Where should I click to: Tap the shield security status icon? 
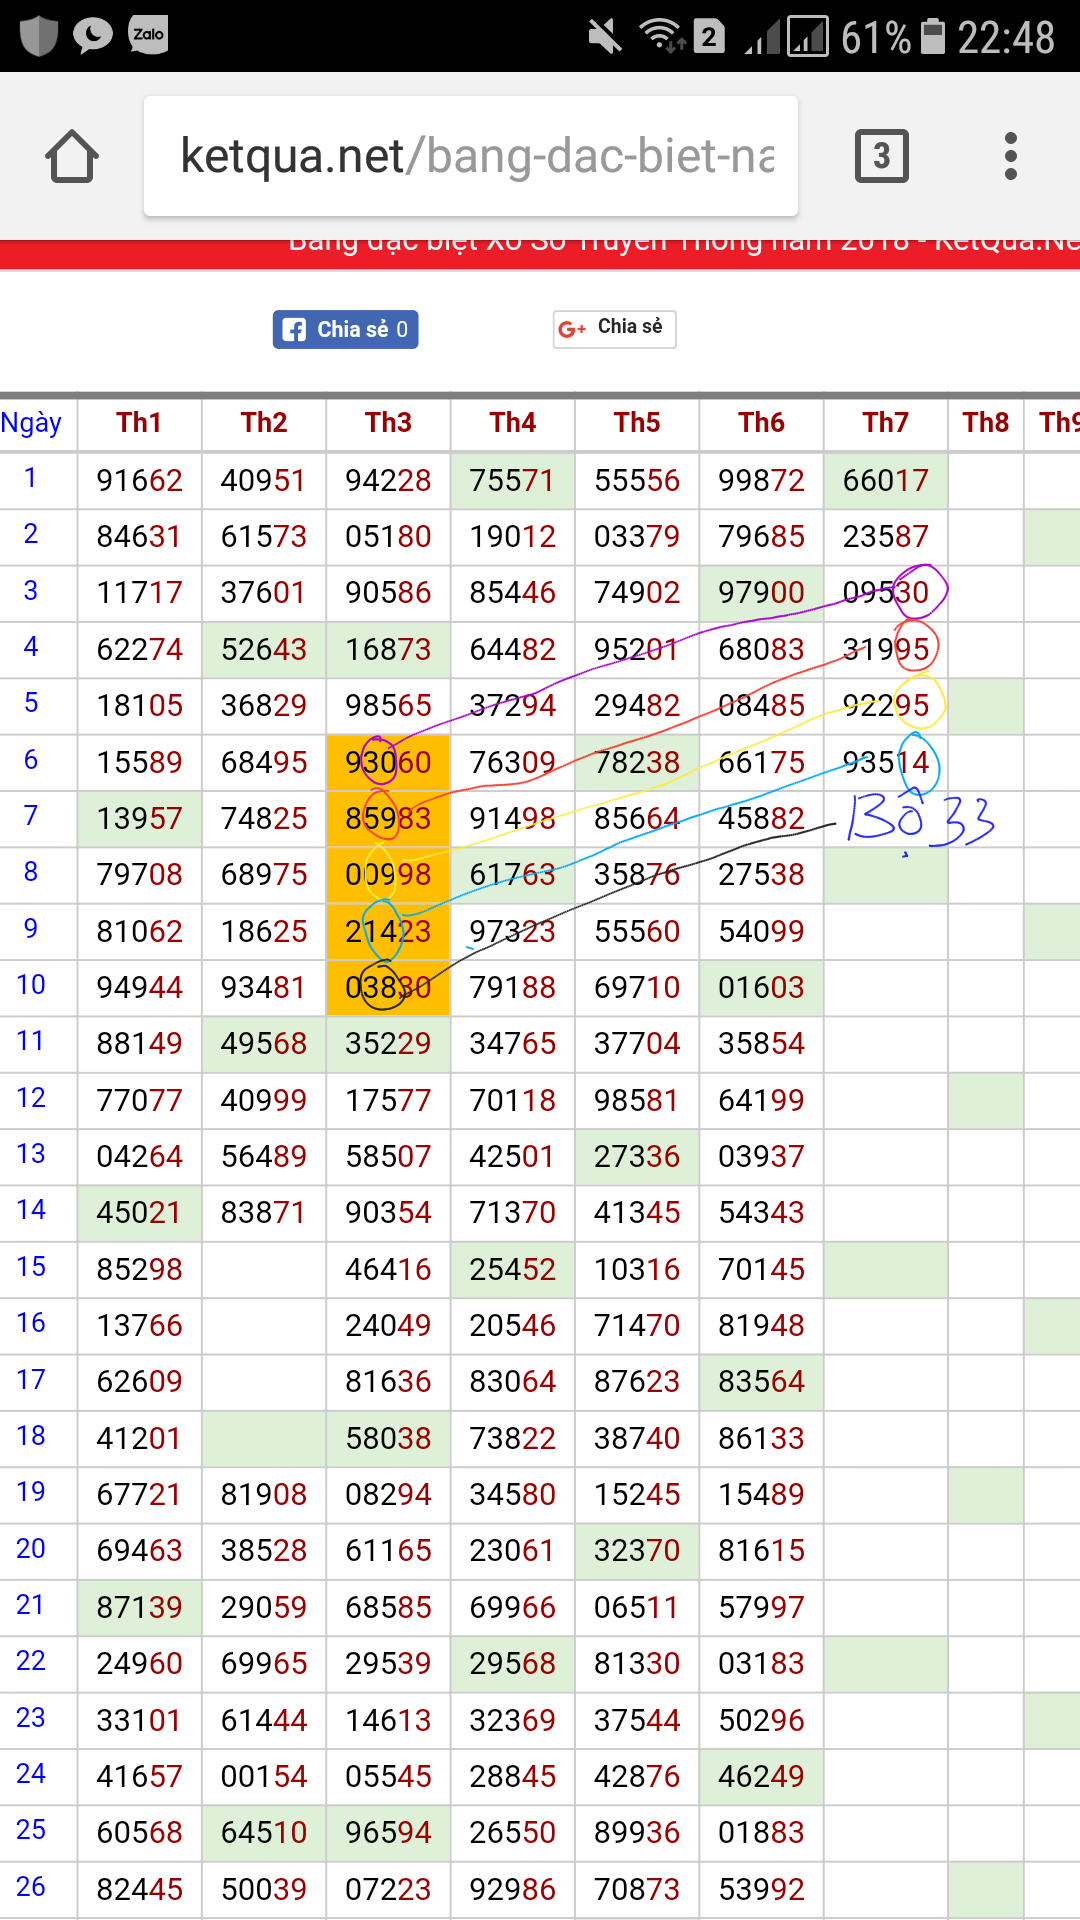click(x=39, y=36)
